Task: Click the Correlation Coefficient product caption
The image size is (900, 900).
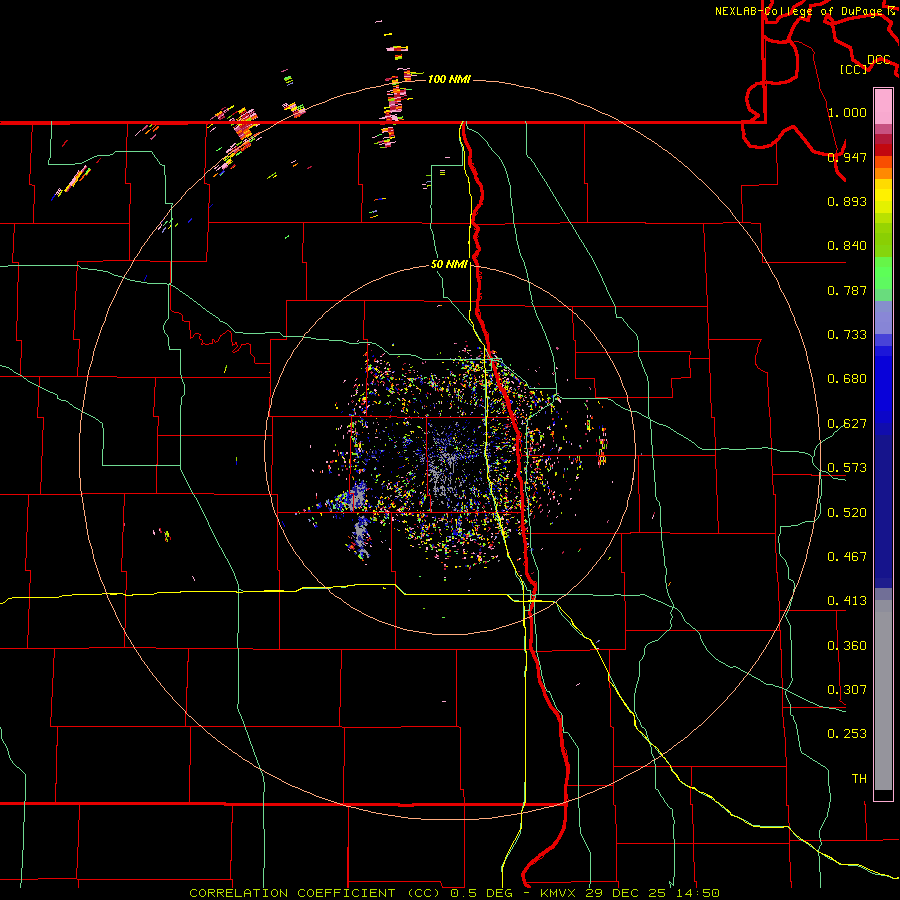Action: pyautogui.click(x=454, y=893)
